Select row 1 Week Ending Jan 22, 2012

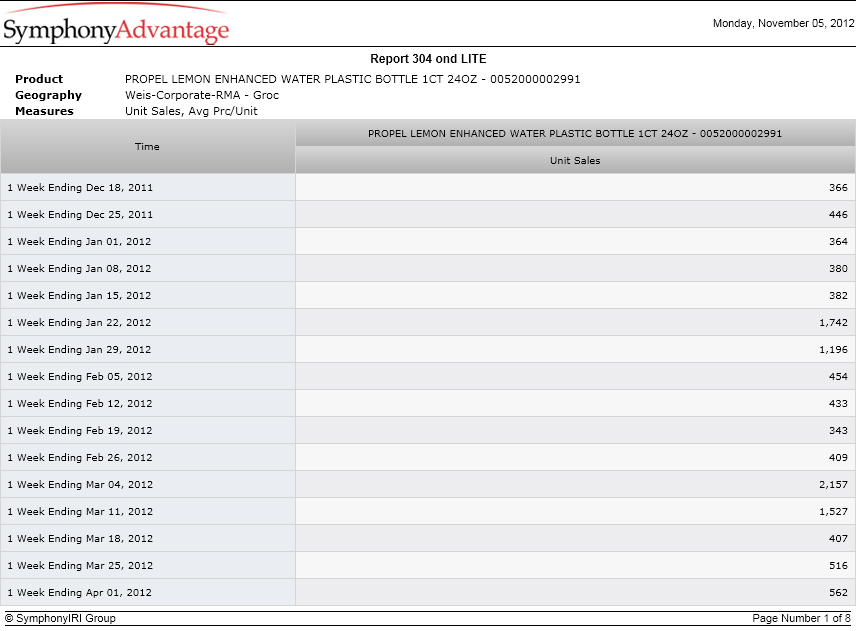[428, 323]
